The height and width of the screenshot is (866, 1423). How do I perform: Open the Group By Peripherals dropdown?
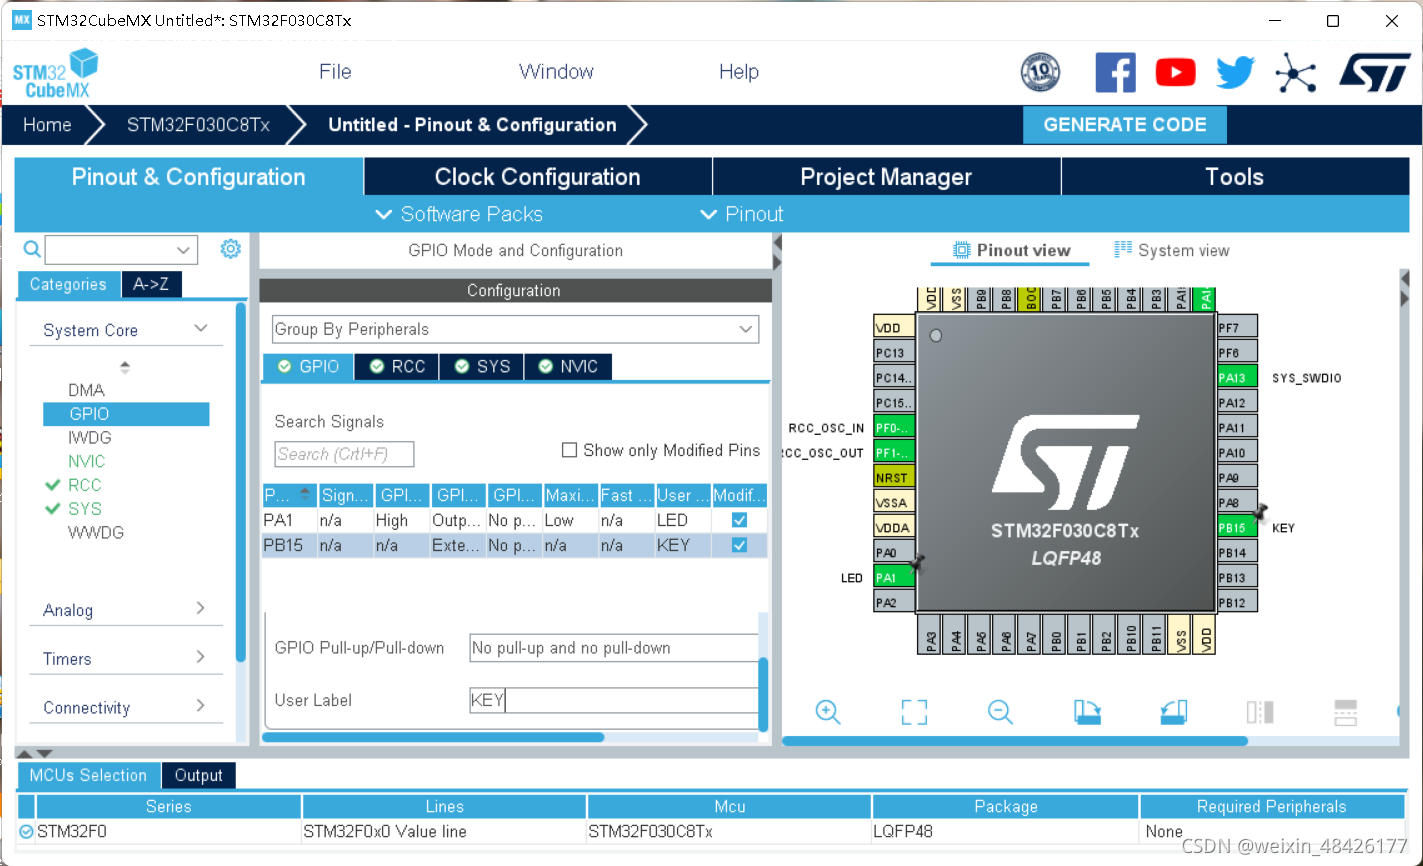[515, 329]
